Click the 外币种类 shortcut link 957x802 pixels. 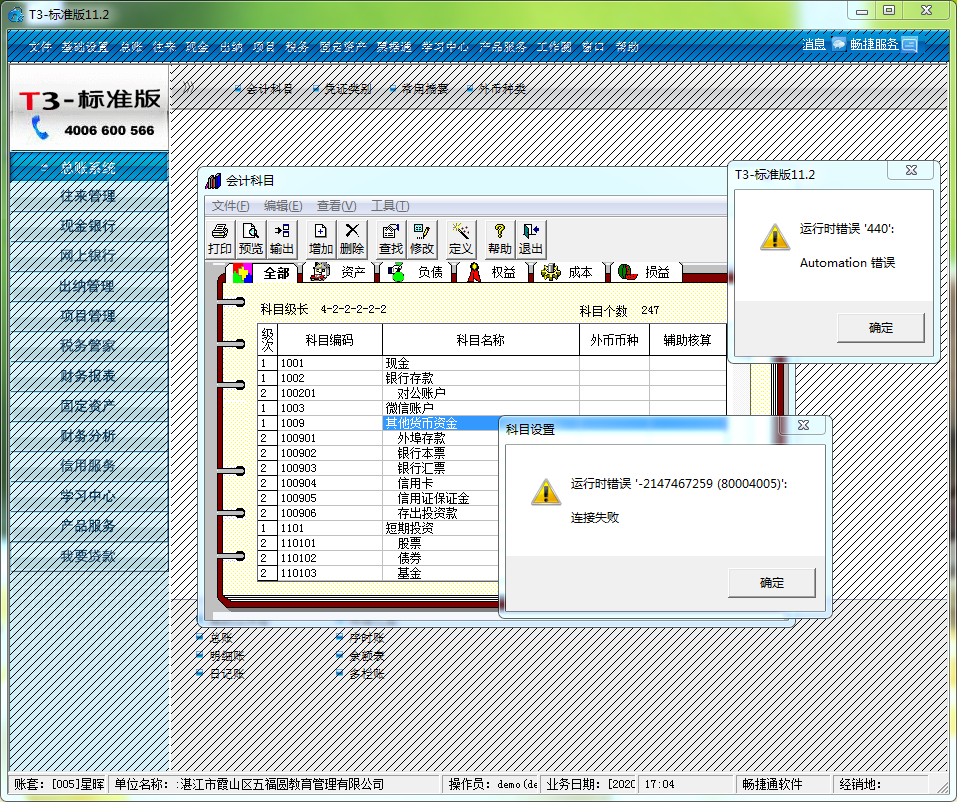(502, 89)
